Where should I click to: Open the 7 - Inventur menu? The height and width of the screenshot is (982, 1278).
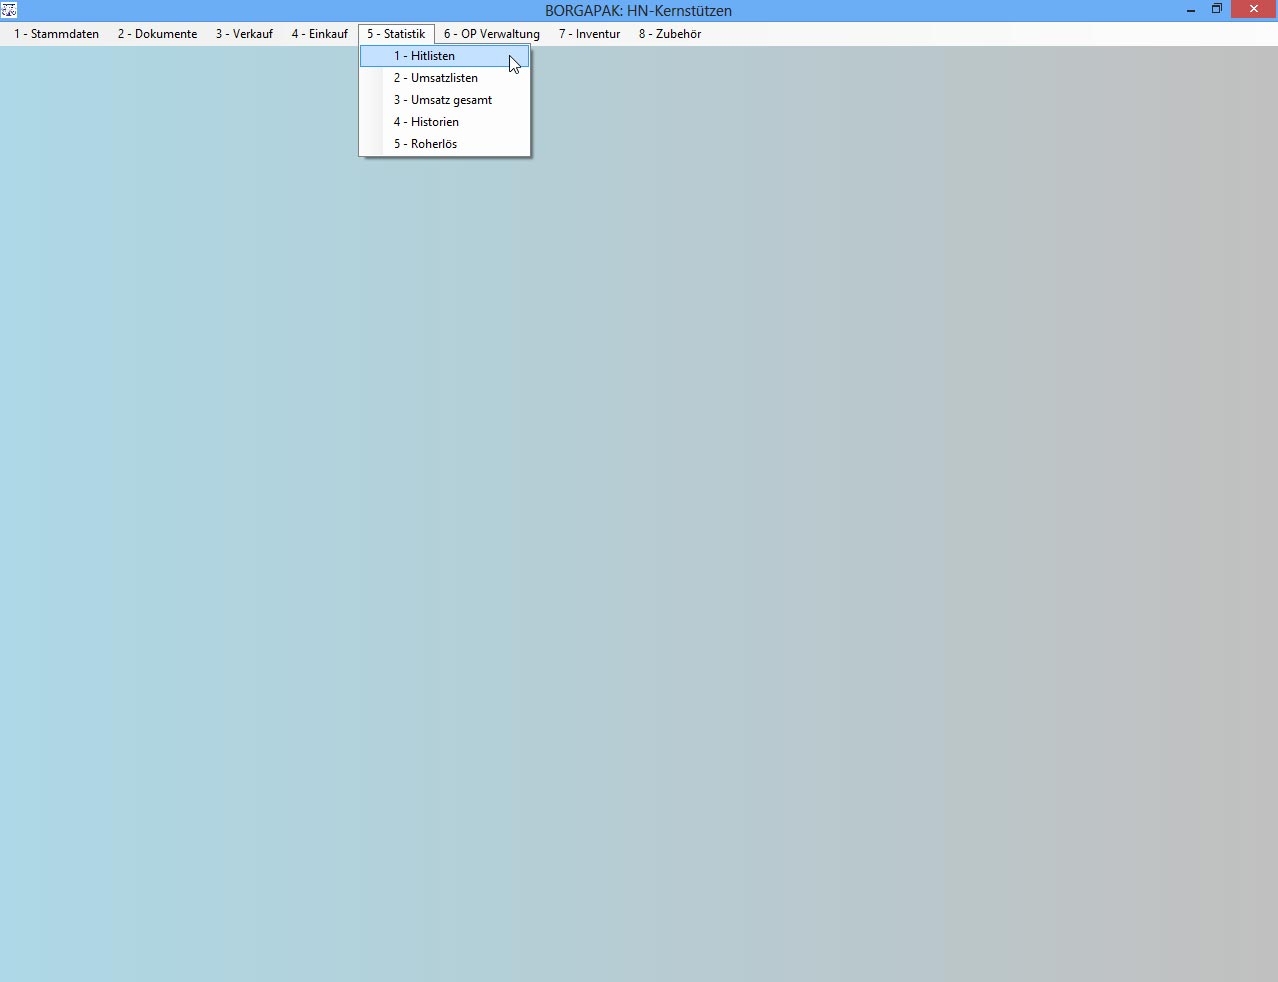pos(589,34)
